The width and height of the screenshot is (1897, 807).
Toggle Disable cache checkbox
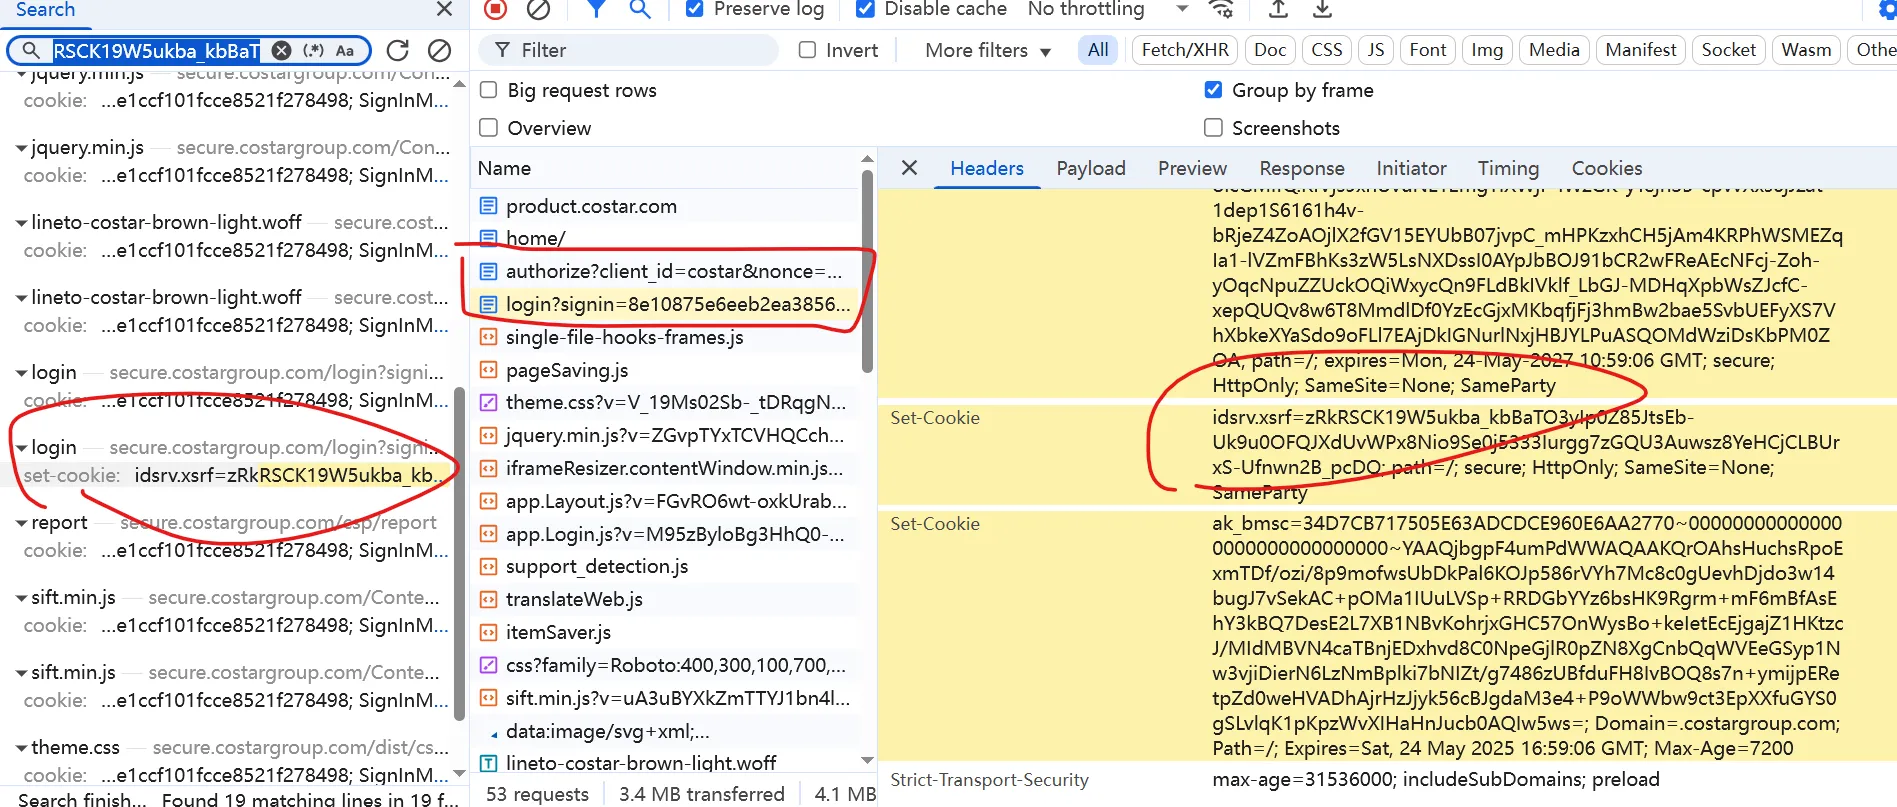pyautogui.click(x=866, y=9)
